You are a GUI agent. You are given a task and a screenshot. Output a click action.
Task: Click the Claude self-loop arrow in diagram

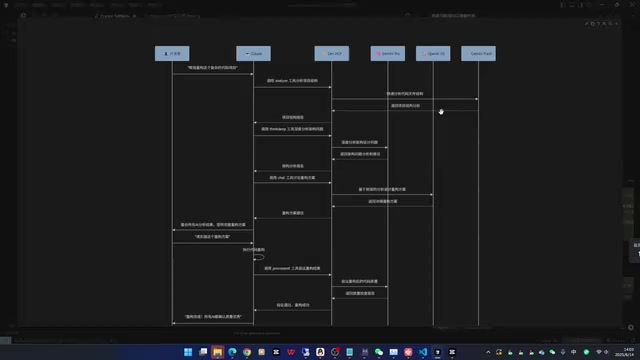click(x=259, y=257)
